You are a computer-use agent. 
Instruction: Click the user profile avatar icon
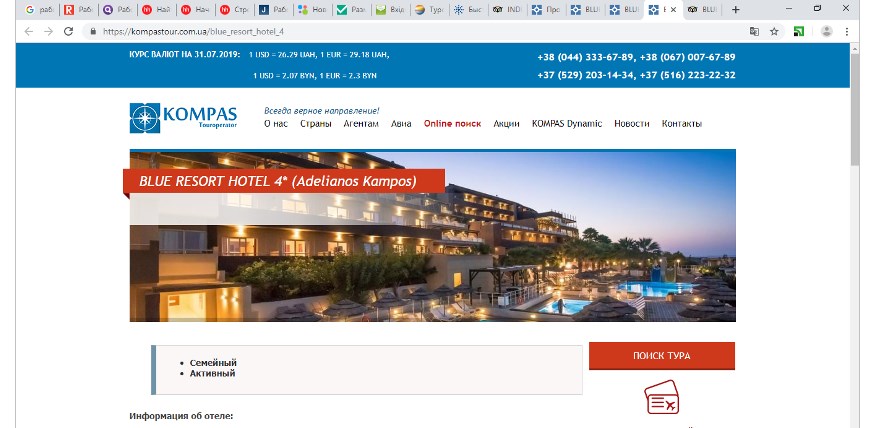pos(826,32)
